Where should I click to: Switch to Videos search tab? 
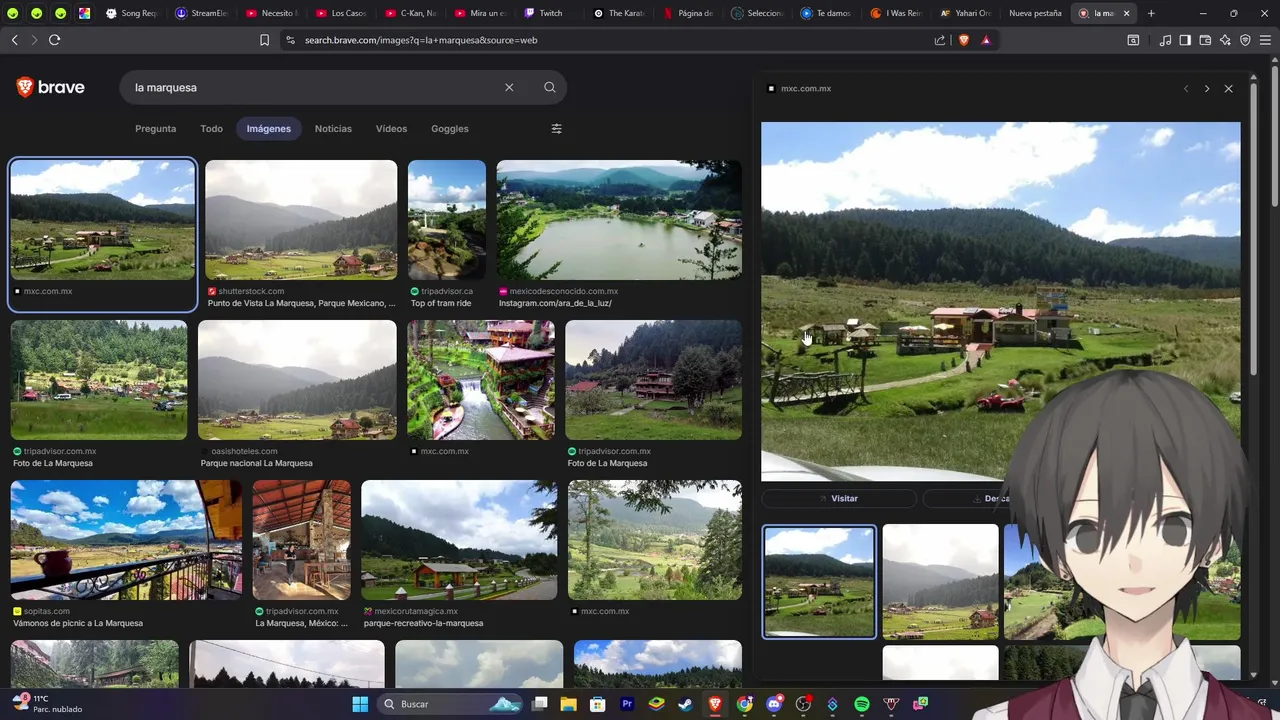[391, 128]
